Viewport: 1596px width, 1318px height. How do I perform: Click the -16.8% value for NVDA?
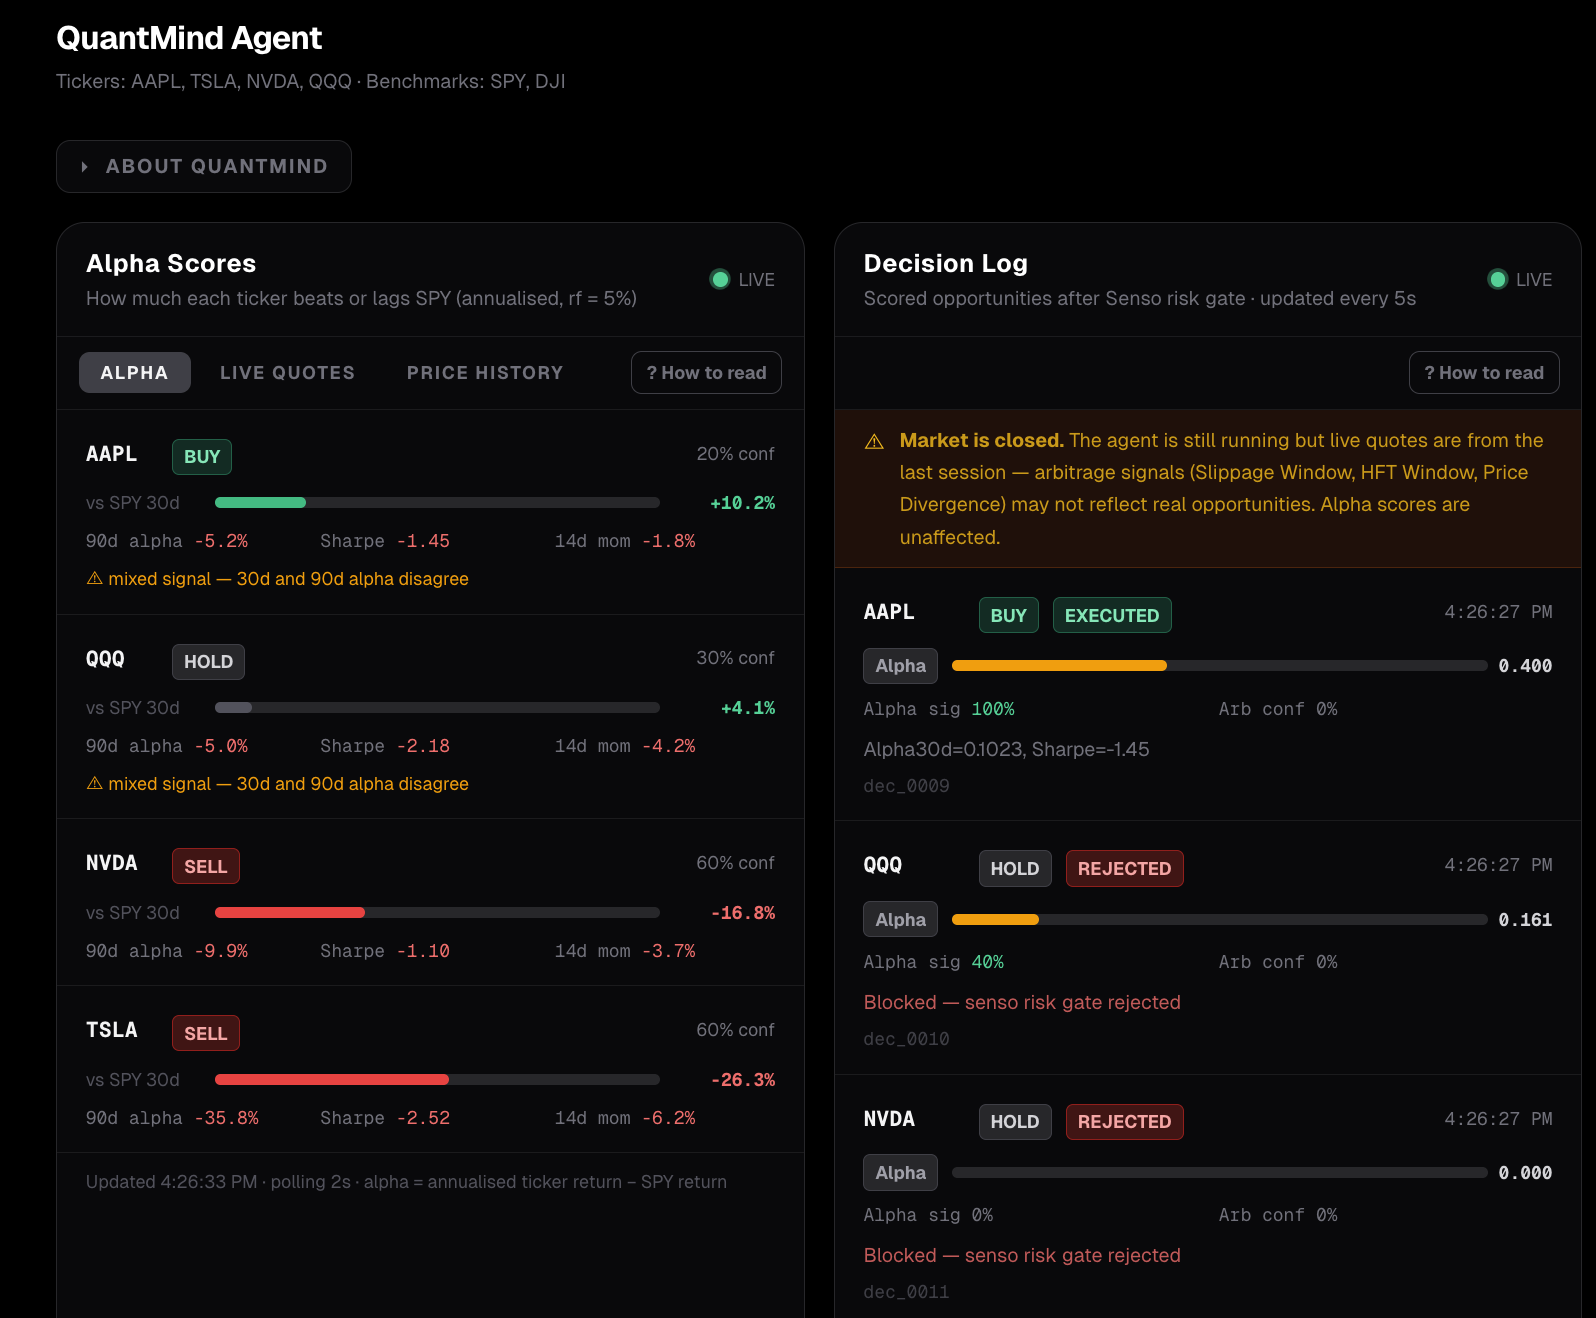(742, 912)
